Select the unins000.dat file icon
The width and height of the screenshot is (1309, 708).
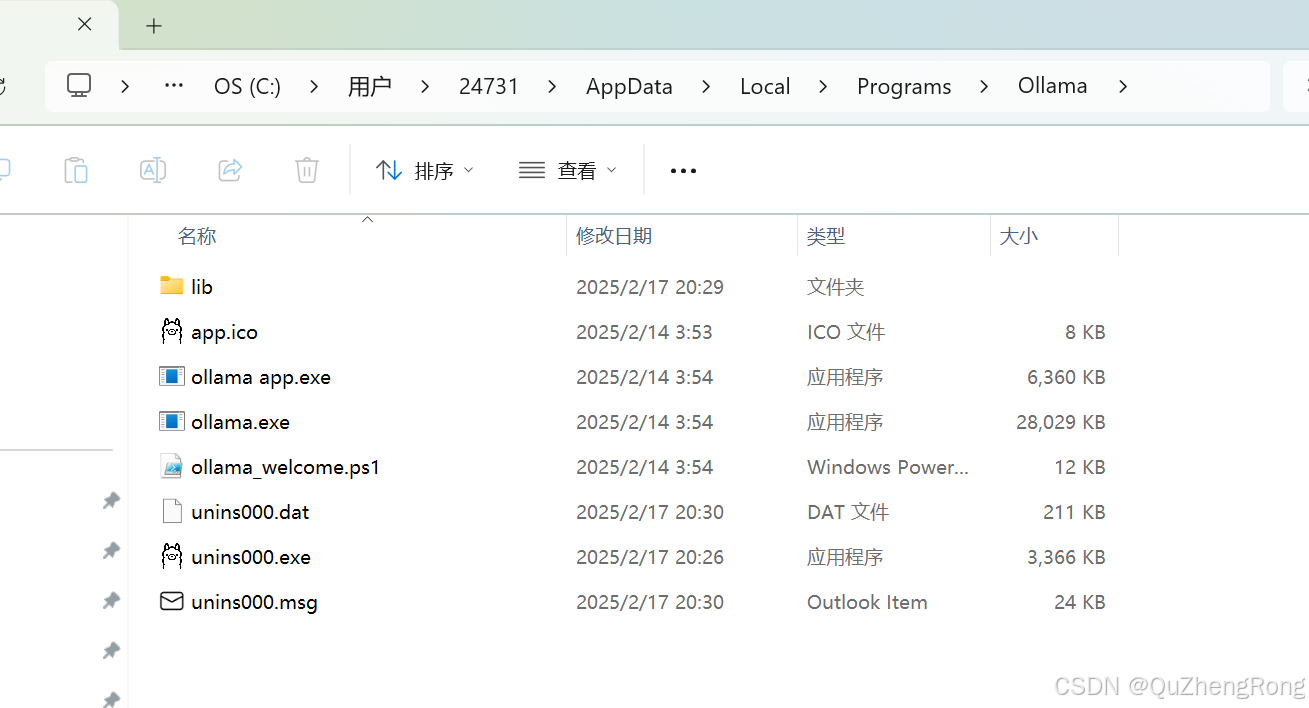172,511
